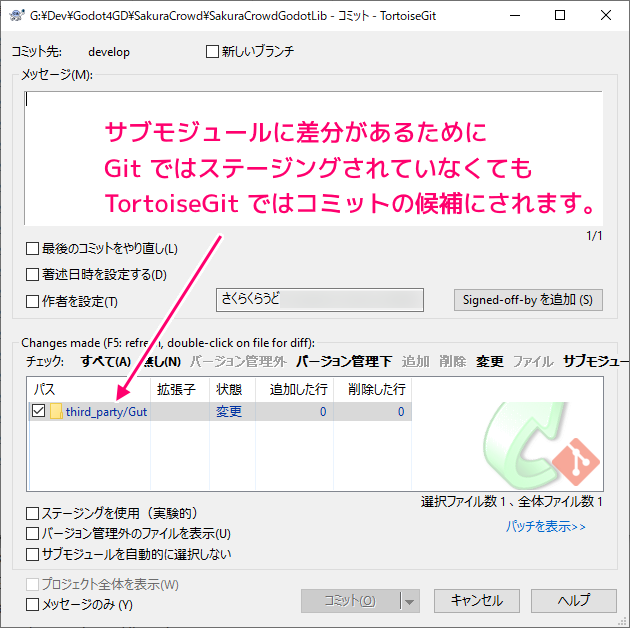The image size is (630, 628).
Task: Sort file list by 状態 column header
Action: click(x=229, y=388)
